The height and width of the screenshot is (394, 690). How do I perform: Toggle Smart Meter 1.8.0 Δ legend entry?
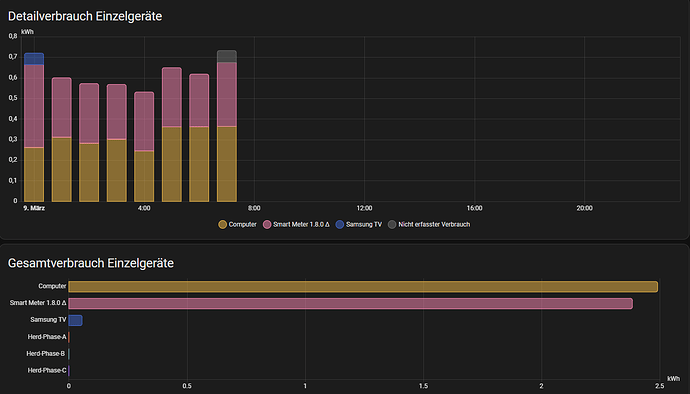click(296, 225)
